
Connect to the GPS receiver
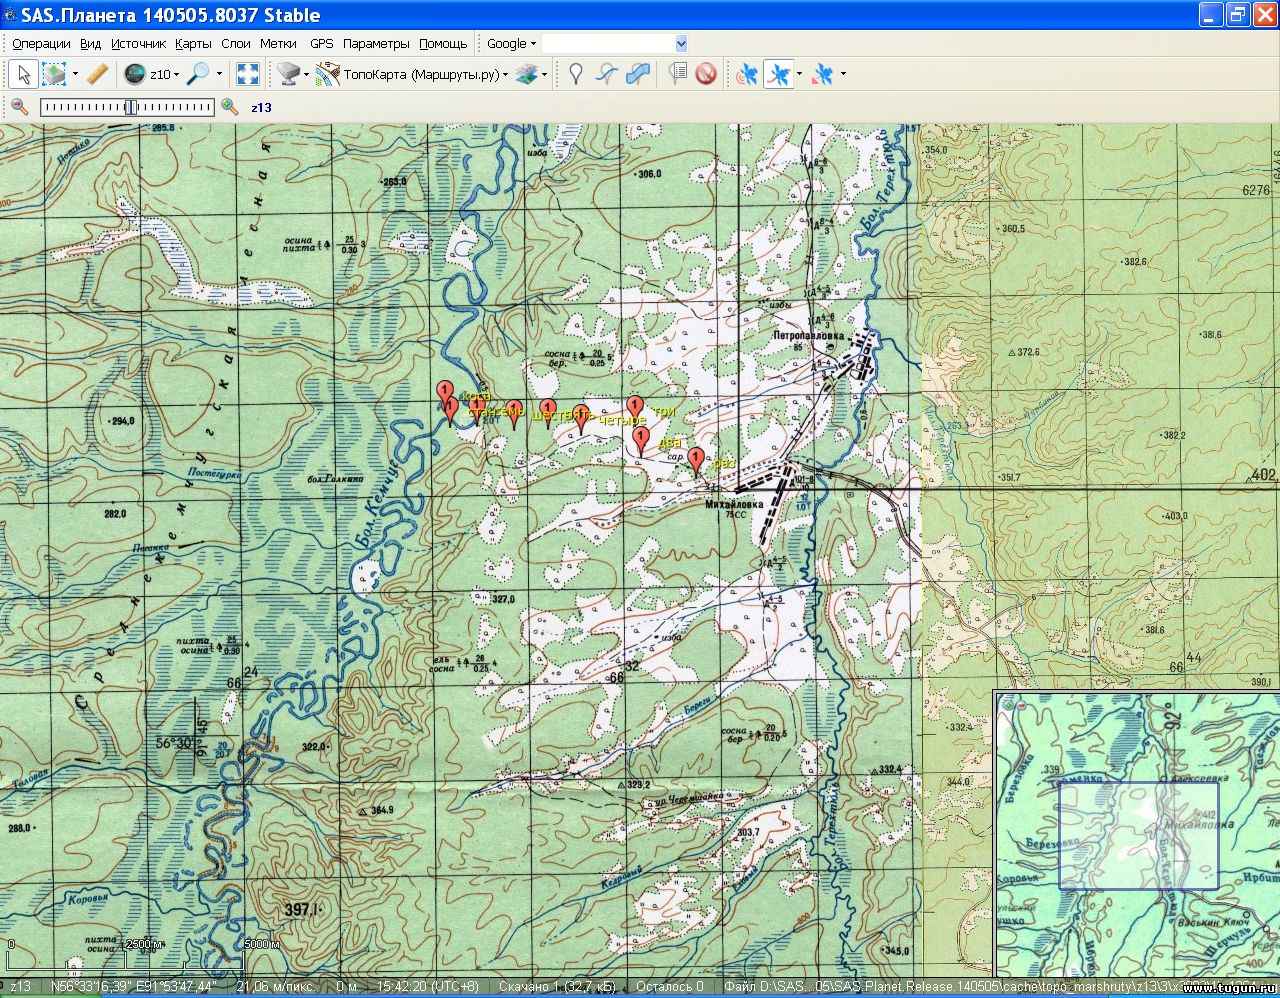click(746, 74)
